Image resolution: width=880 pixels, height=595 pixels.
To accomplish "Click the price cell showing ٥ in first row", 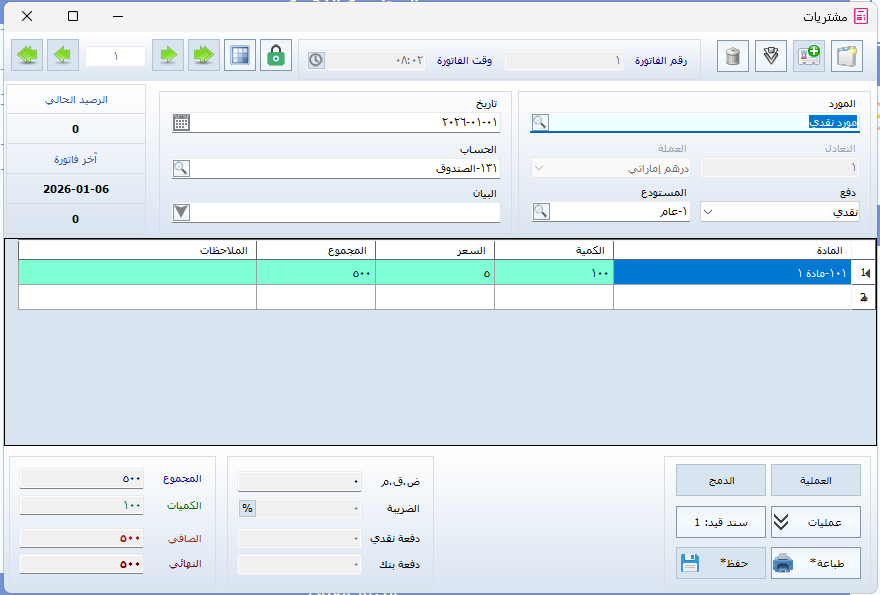I will tap(435, 272).
